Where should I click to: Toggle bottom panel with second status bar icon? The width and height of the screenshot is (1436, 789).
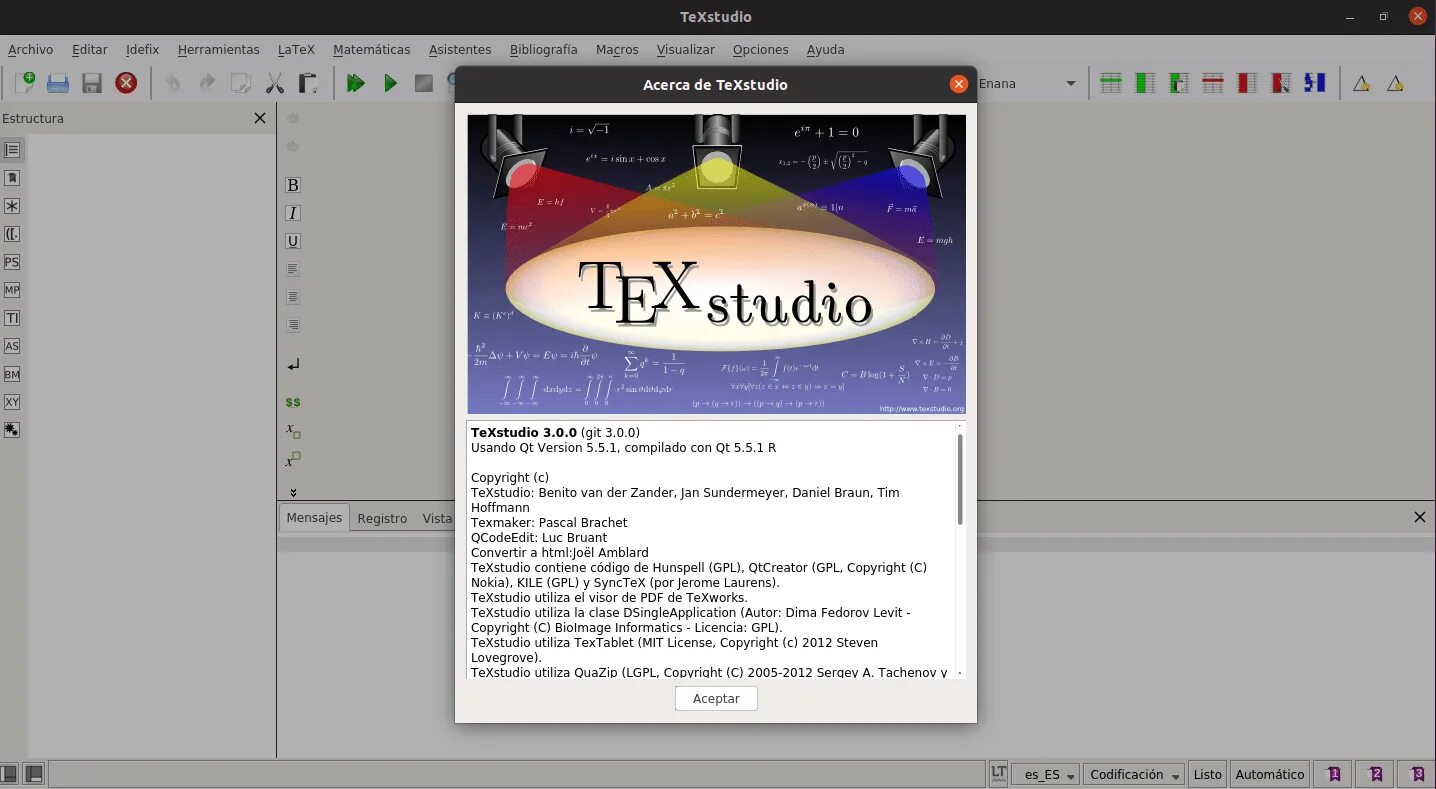[33, 774]
